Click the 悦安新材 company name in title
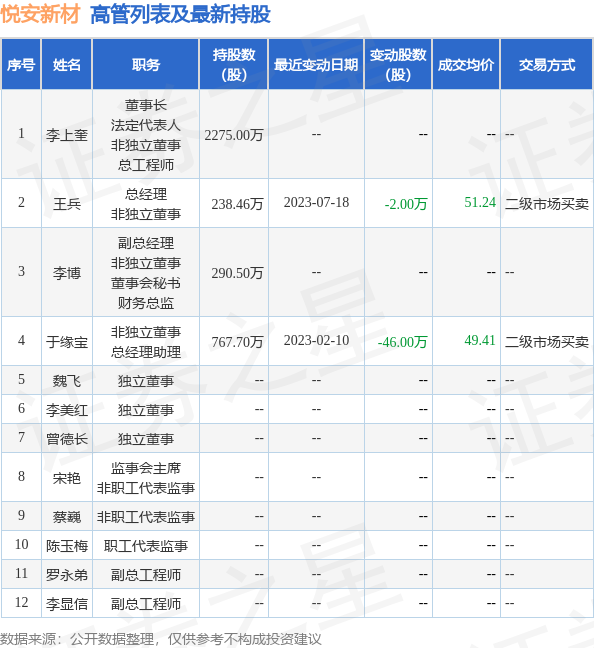The image size is (594, 648). (x=40, y=14)
